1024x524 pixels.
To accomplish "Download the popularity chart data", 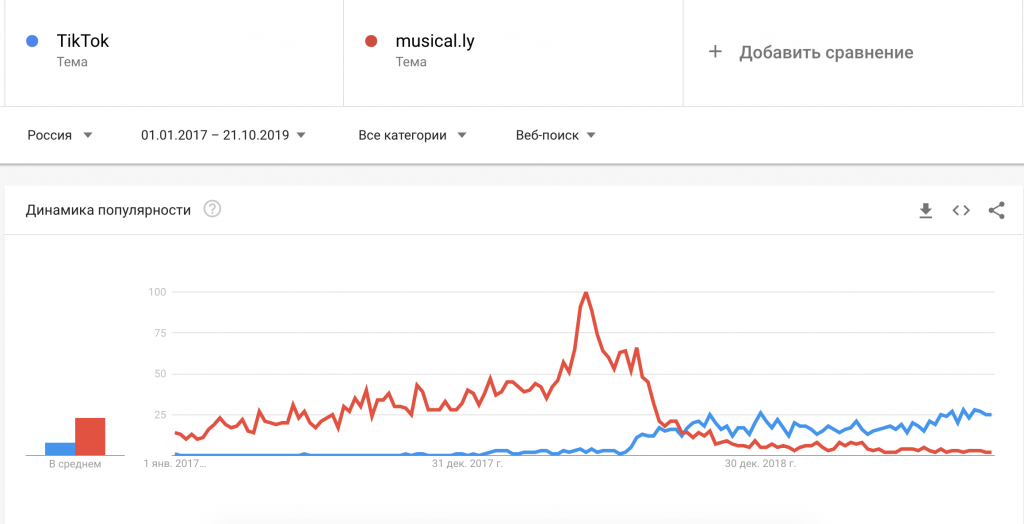I will (x=926, y=210).
